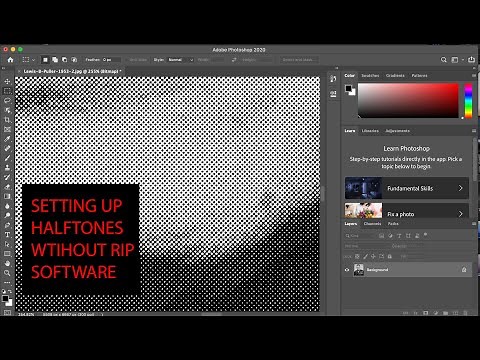Select the Spot Healing Brush tool
Viewport: 480px width, 360px height.
[x=7, y=148]
